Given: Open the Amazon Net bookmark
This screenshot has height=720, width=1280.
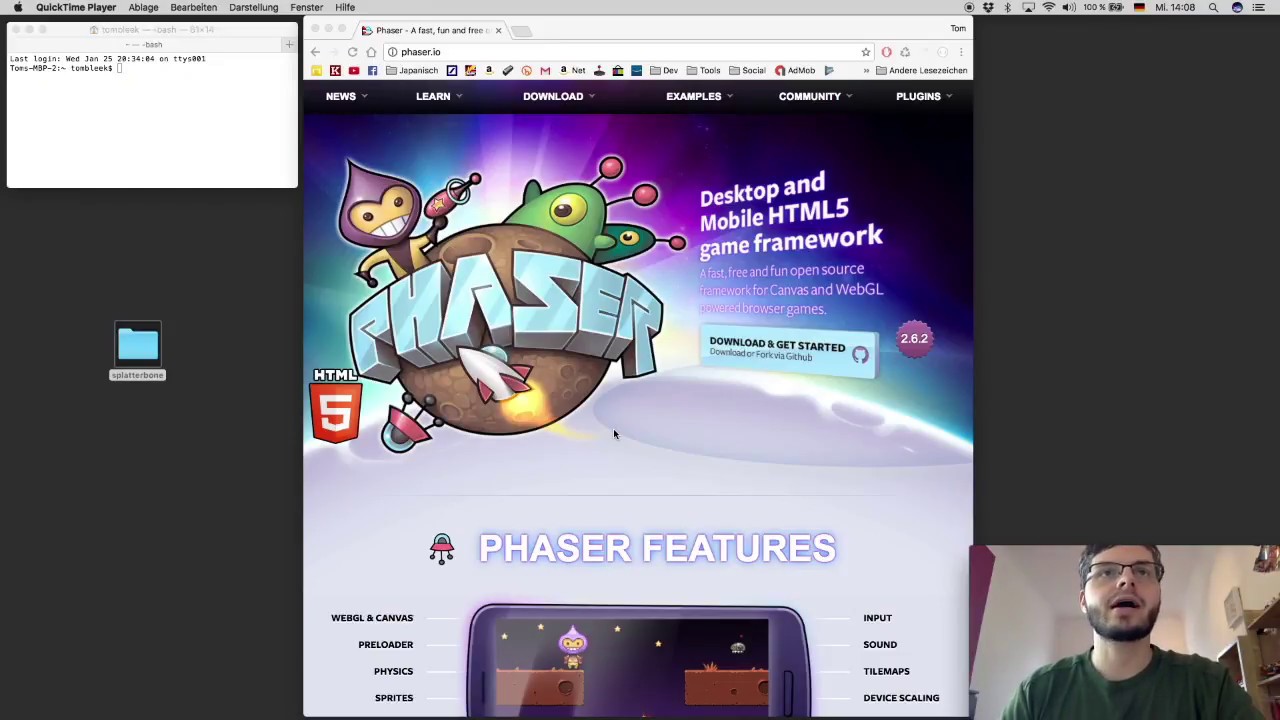Looking at the screenshot, I should [572, 70].
